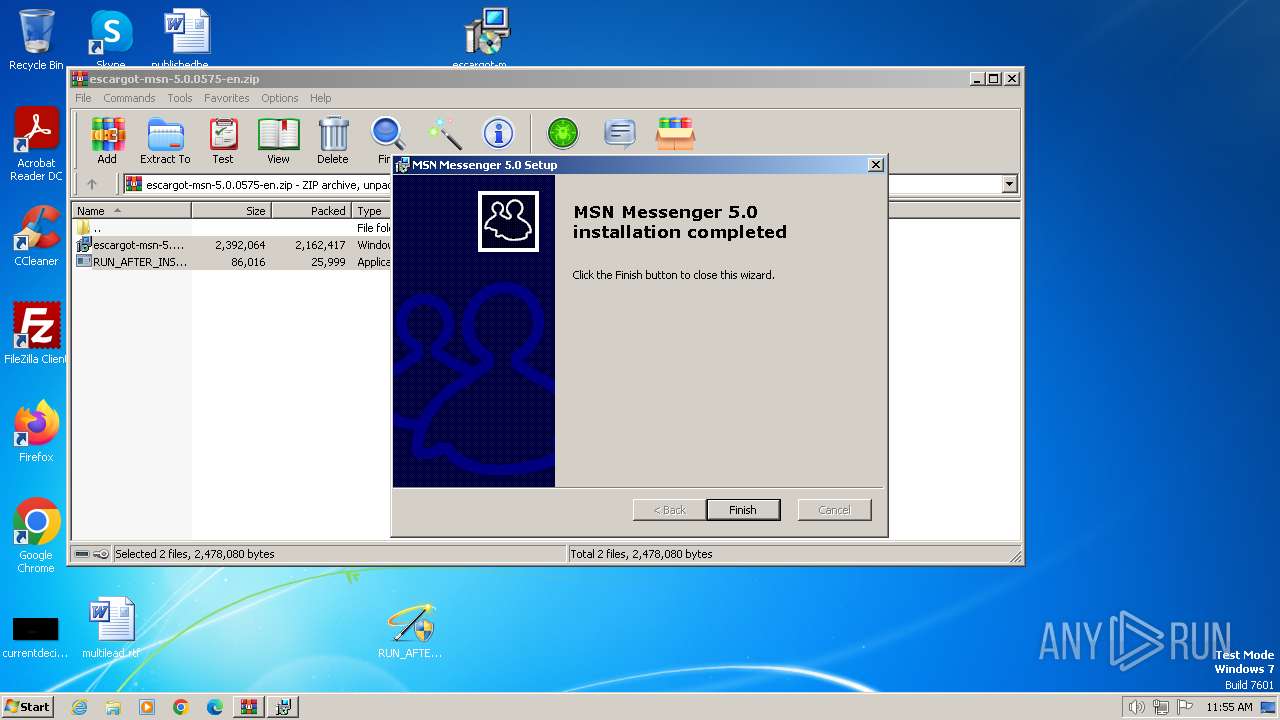Click the taskbar clock 11:55 AM
The width and height of the screenshot is (1280, 720).
(x=1230, y=707)
